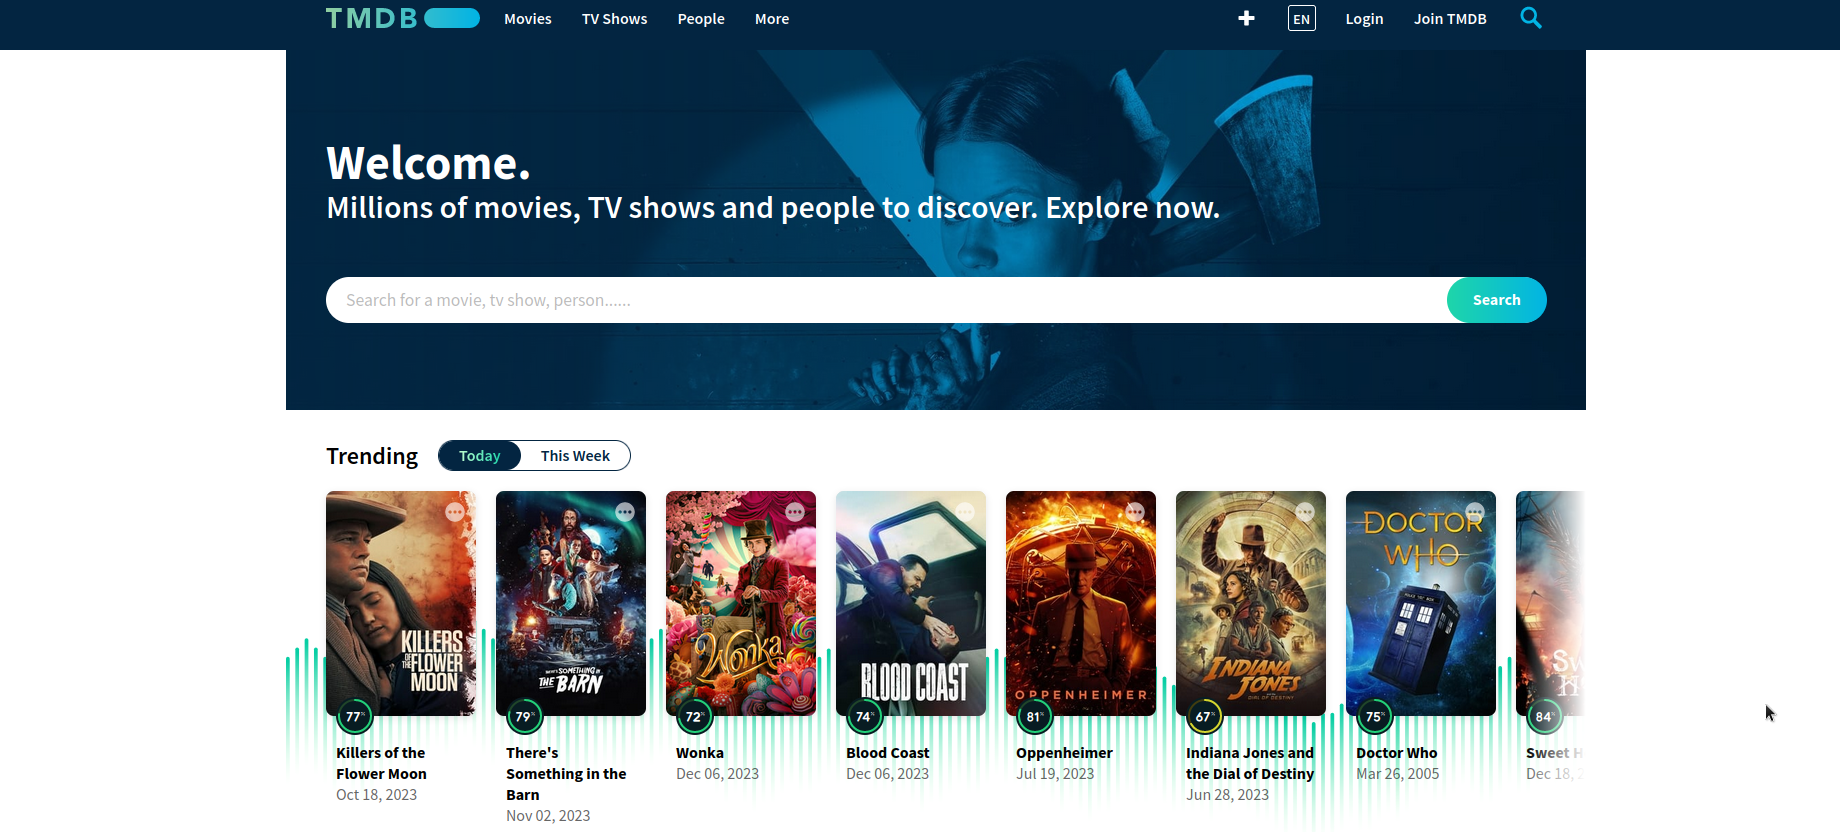Screen dimensions: 1840x832
Task: Click the Login link
Action: 1364,19
